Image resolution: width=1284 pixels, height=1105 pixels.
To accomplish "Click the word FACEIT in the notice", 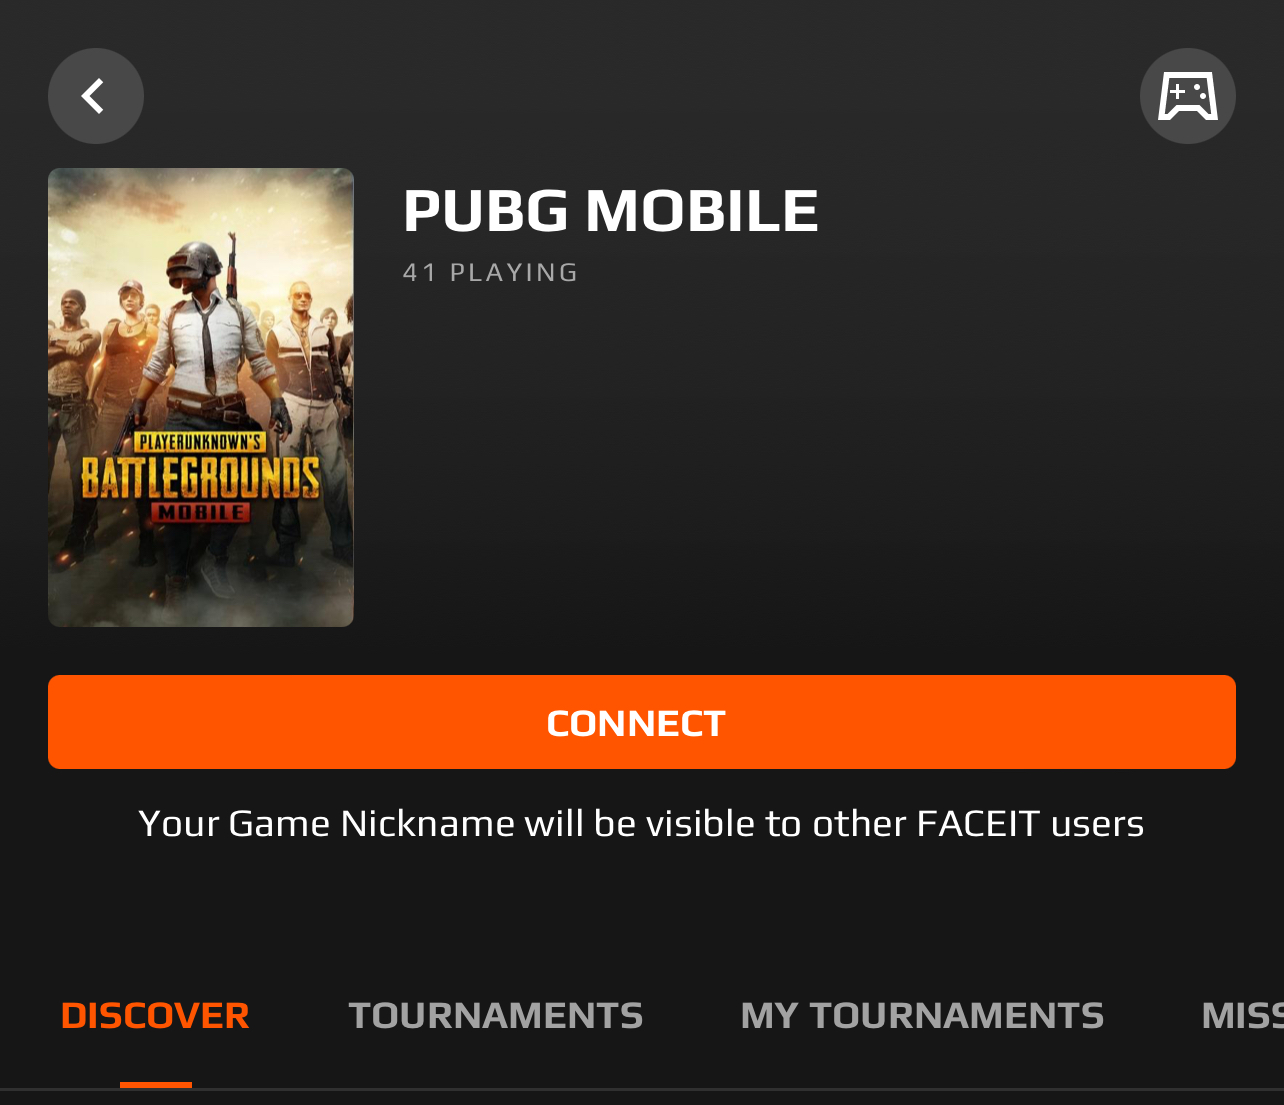I will pyautogui.click(x=978, y=824).
